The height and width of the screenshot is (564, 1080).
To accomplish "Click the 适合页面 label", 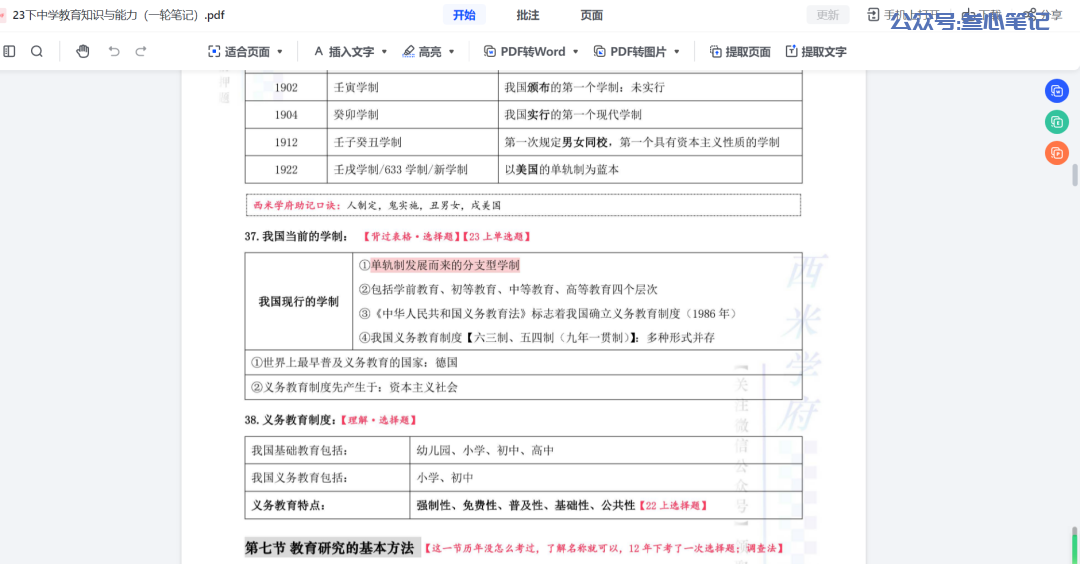I will click(x=247, y=52).
